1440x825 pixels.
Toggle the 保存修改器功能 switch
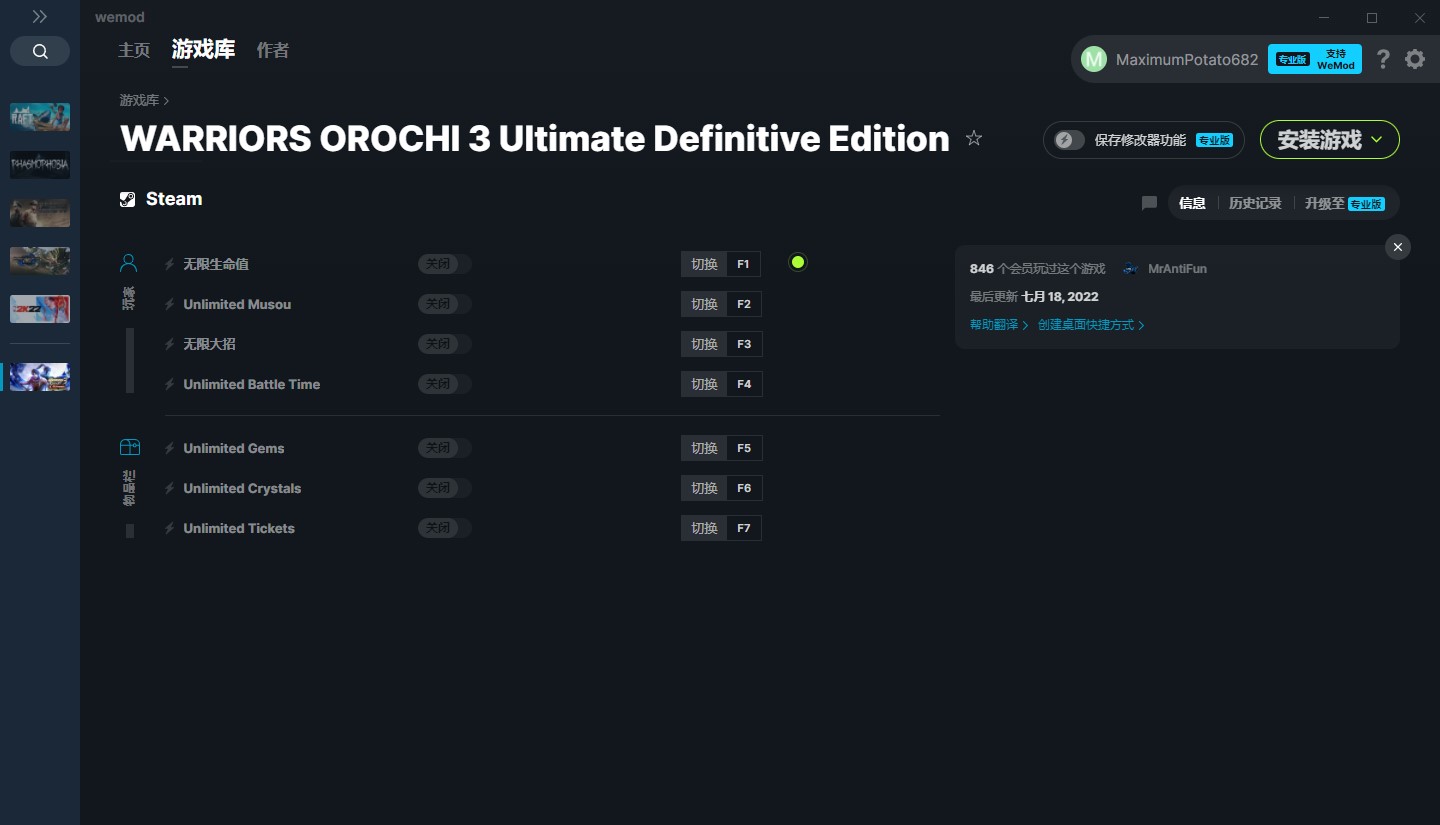click(x=1069, y=140)
